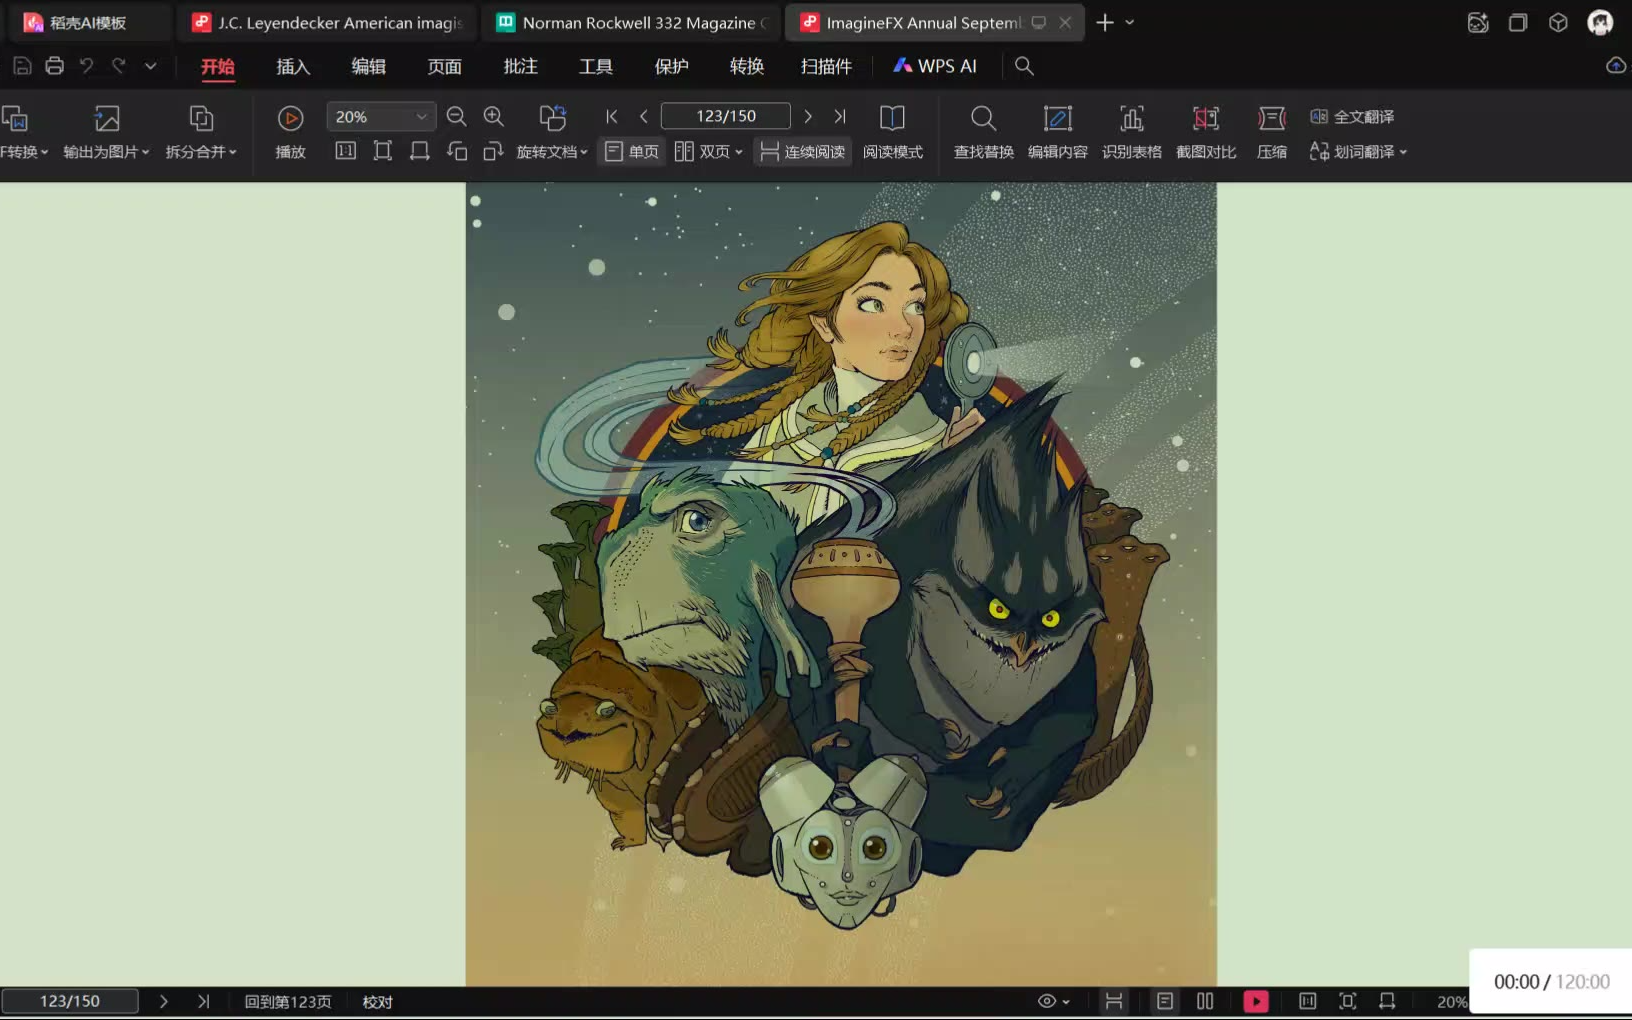Expand the 20% zoom level dropdown
1632x1020 pixels.
pos(421,117)
